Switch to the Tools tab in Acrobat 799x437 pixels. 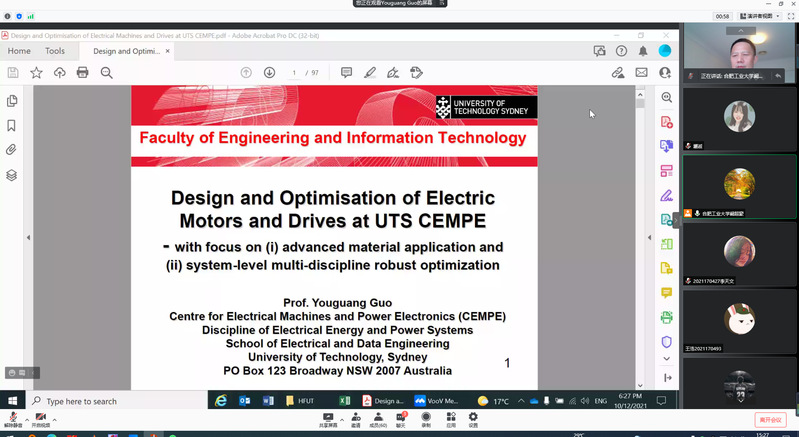pyautogui.click(x=55, y=51)
